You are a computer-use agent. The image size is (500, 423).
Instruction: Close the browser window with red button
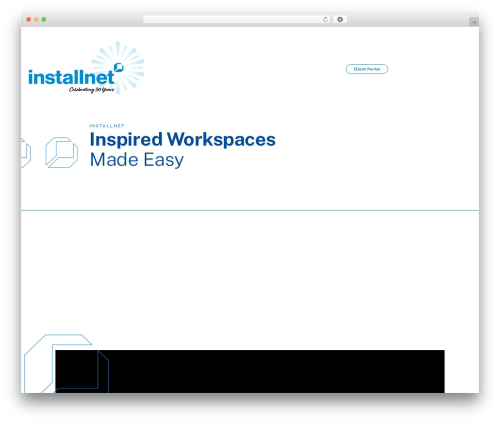tap(29, 19)
